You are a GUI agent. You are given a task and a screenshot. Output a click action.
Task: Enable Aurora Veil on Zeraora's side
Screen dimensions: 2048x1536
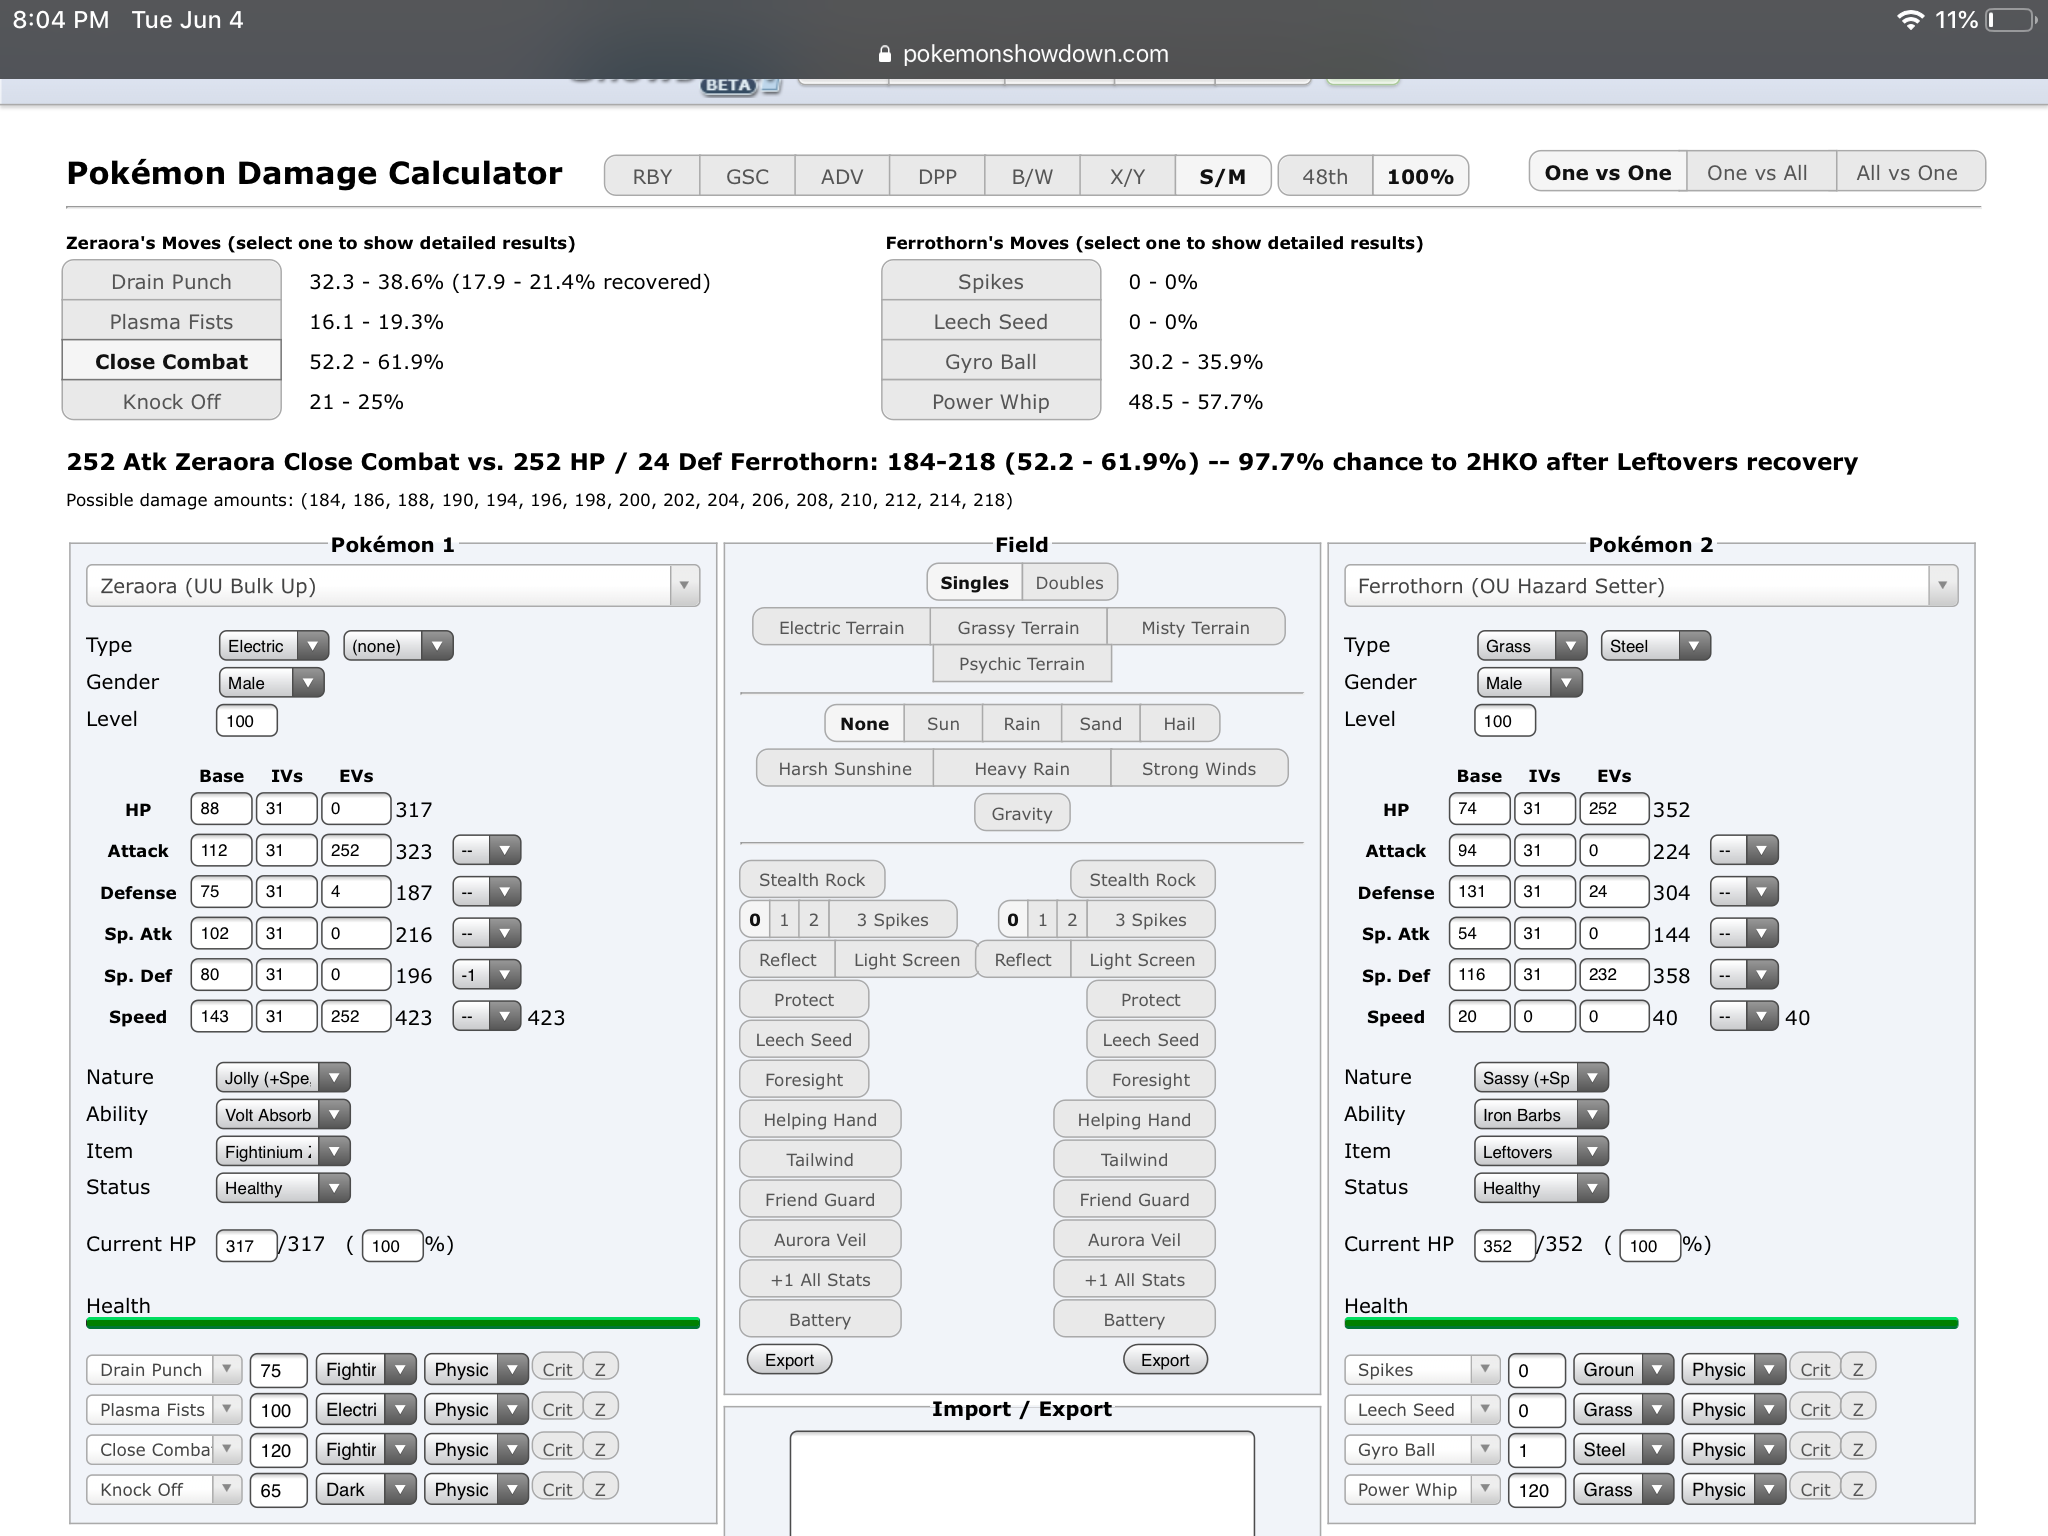[820, 1239]
